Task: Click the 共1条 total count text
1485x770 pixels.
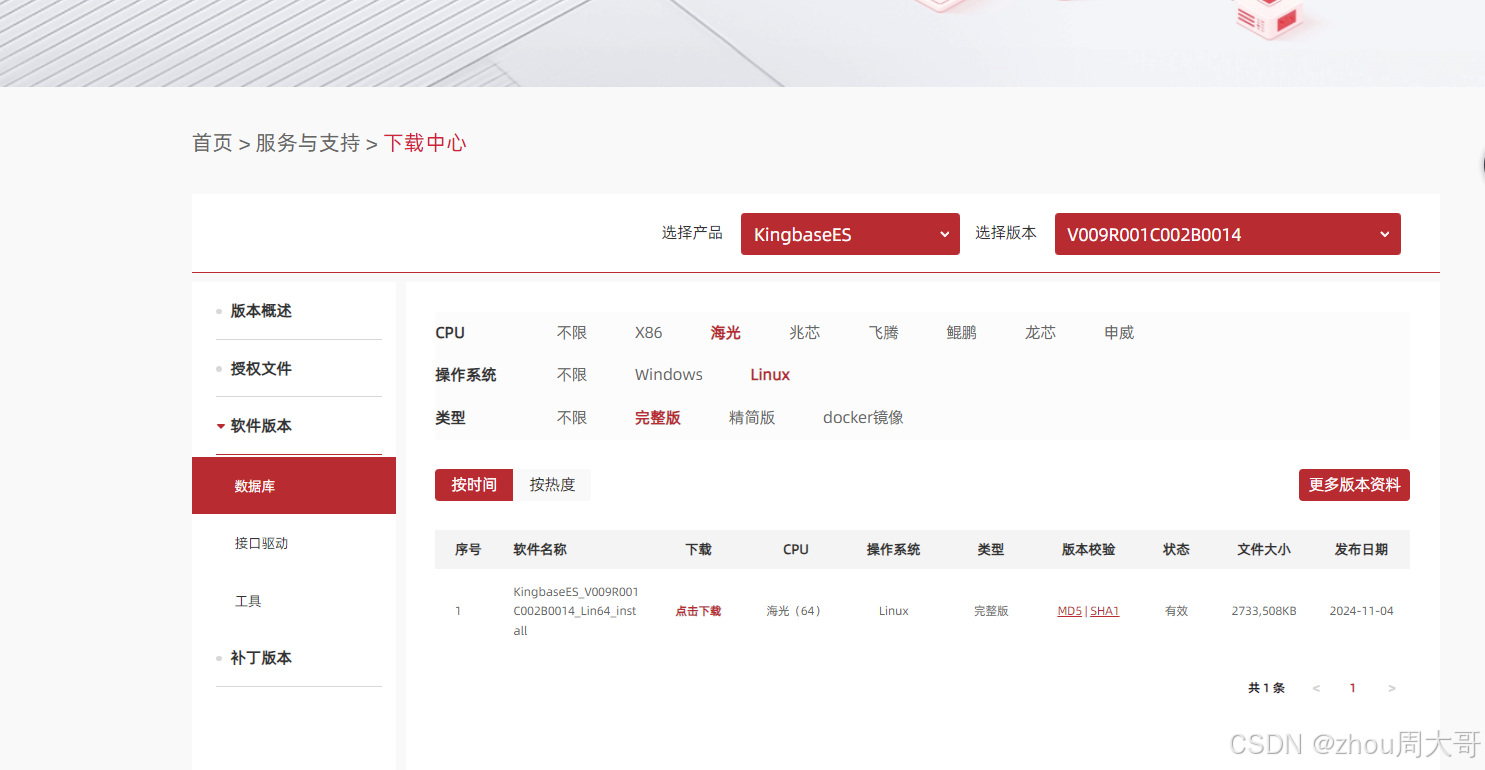Action: (x=1266, y=688)
